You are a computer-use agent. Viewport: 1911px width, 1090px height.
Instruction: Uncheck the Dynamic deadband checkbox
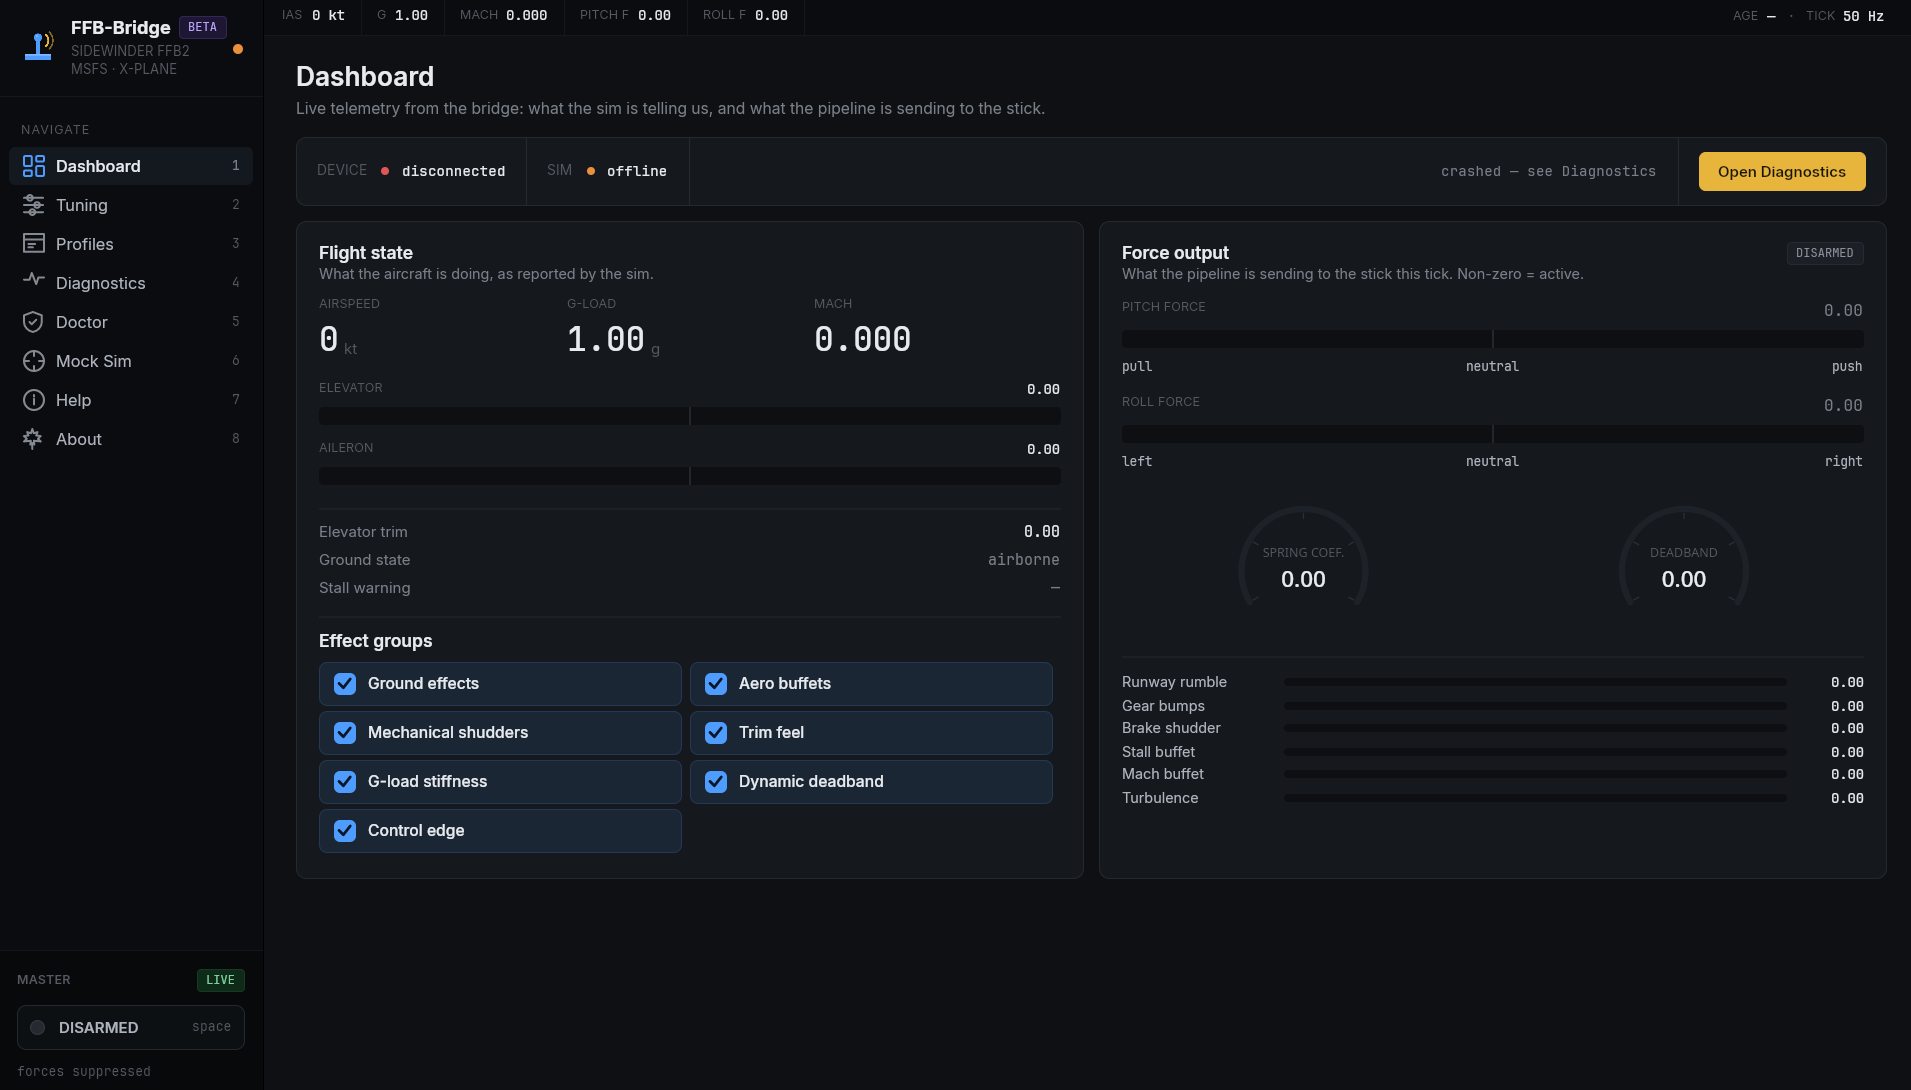tap(716, 782)
